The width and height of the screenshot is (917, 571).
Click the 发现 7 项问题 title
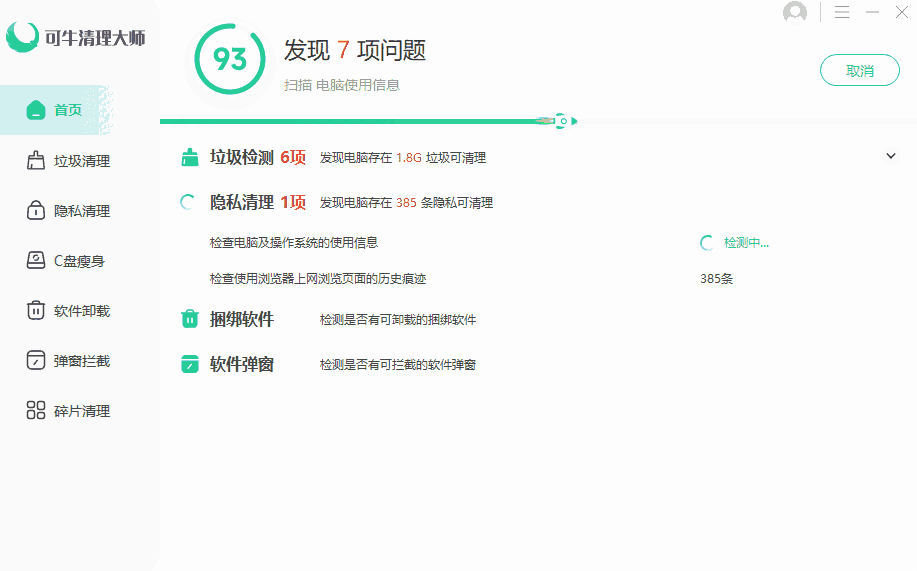coord(355,50)
